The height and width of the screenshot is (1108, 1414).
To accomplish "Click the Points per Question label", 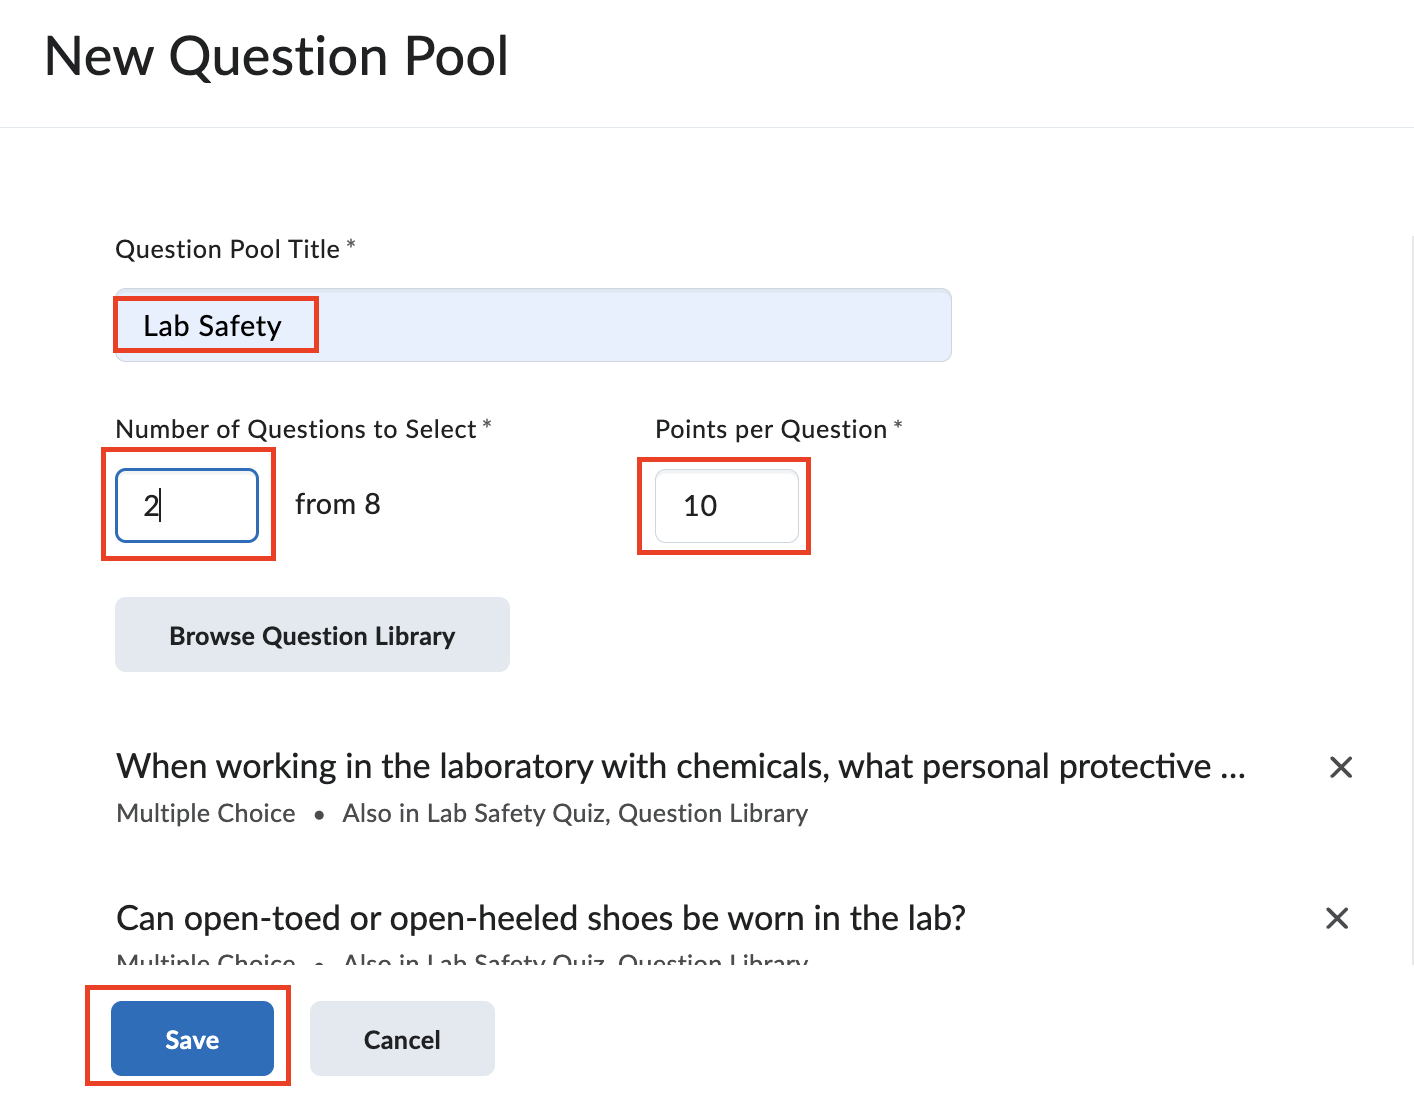I will pyautogui.click(x=771, y=429).
